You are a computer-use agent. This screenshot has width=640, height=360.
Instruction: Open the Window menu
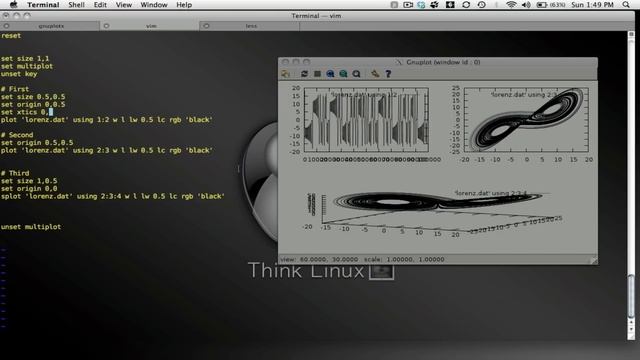tap(154, 5)
